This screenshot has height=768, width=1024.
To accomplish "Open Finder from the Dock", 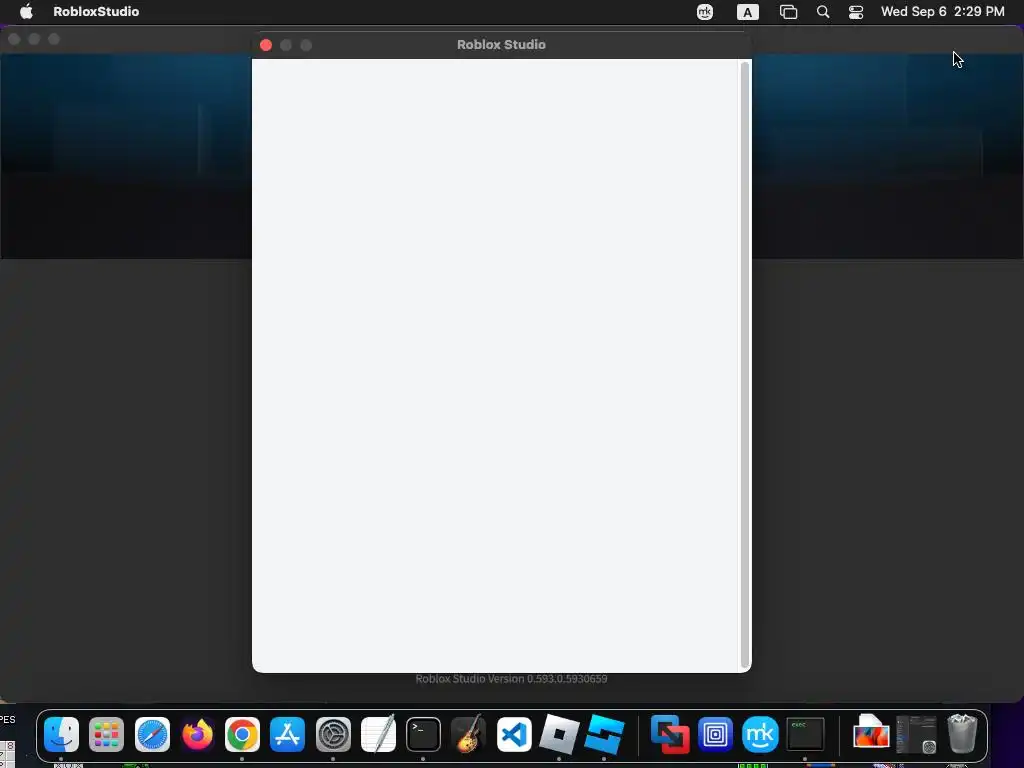I will point(61,734).
